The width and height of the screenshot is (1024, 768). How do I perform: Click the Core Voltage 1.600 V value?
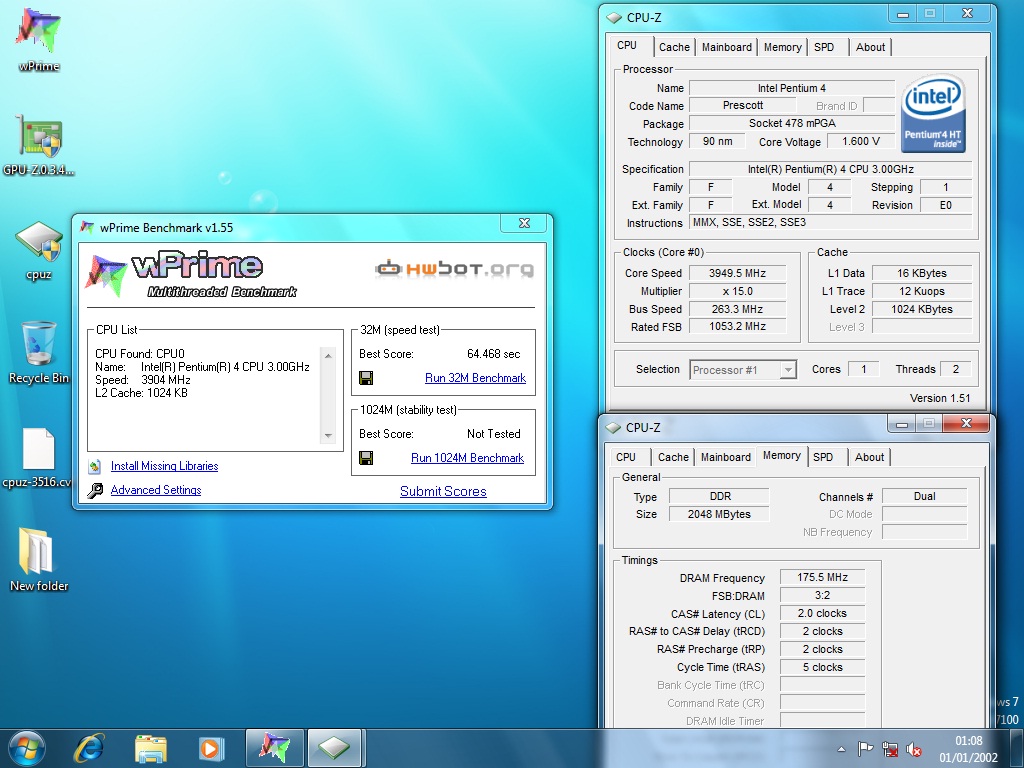[x=861, y=141]
